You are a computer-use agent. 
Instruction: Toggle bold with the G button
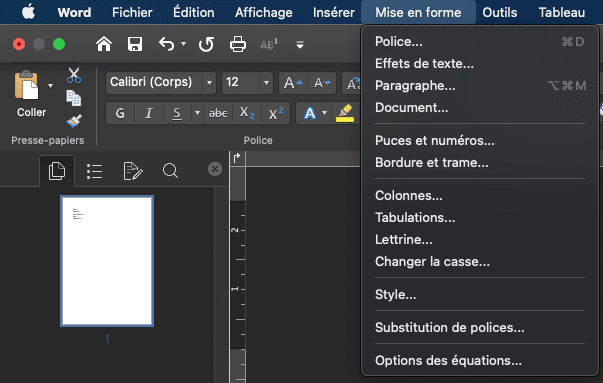tap(120, 113)
